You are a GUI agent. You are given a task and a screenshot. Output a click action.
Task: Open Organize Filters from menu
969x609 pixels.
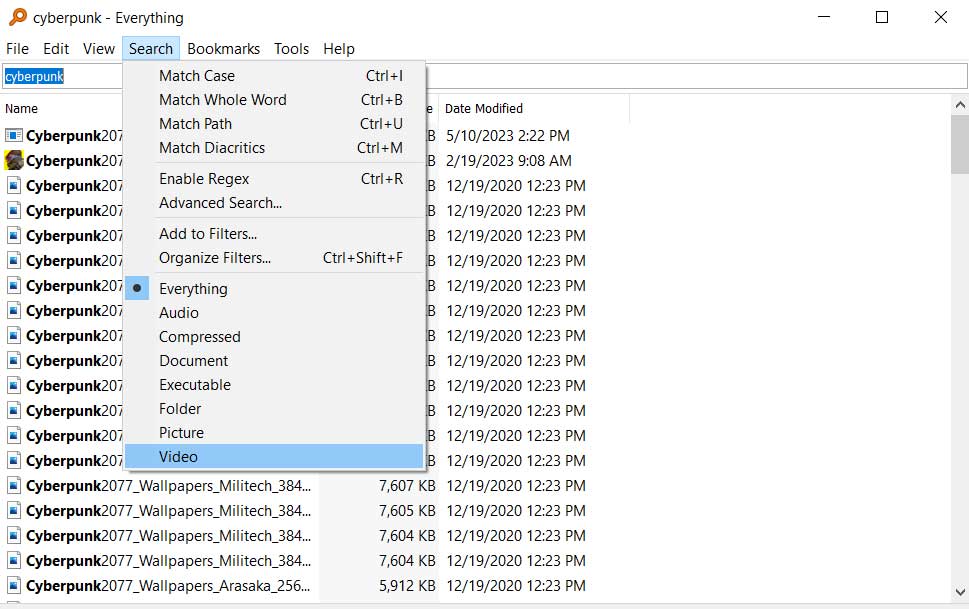pos(274,258)
